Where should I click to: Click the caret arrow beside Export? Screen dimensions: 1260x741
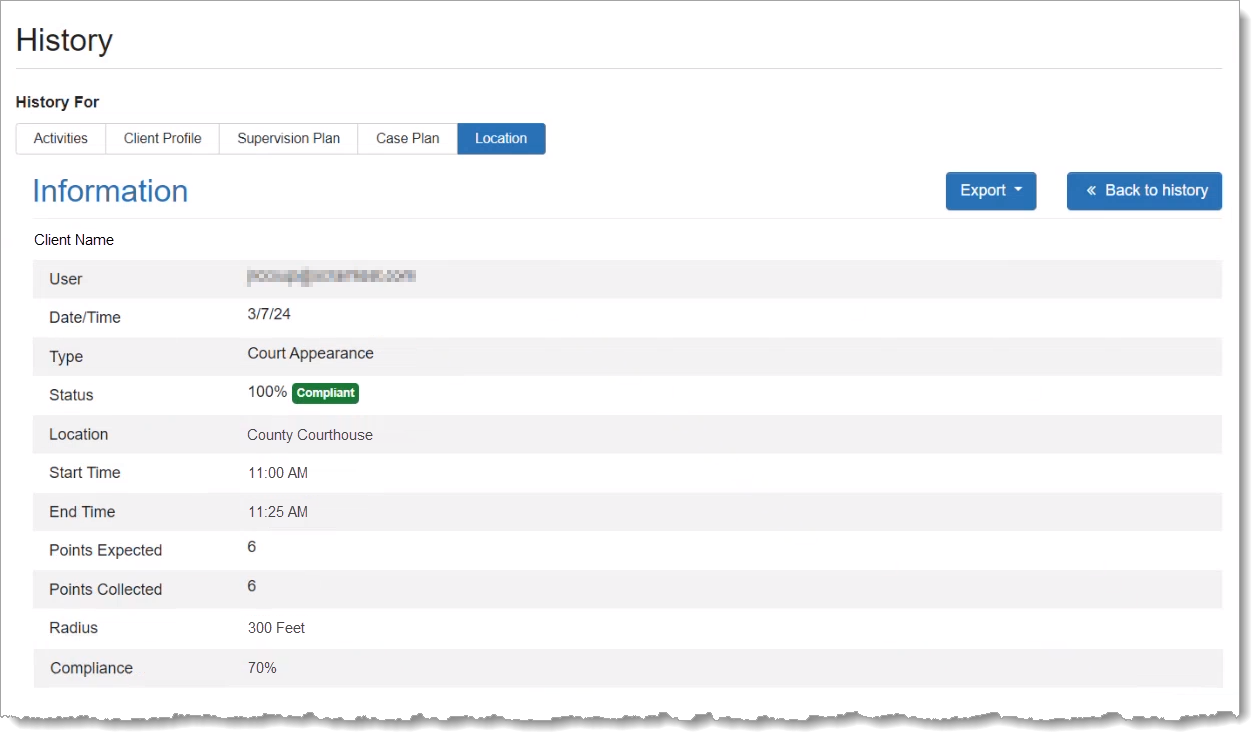(x=1018, y=191)
